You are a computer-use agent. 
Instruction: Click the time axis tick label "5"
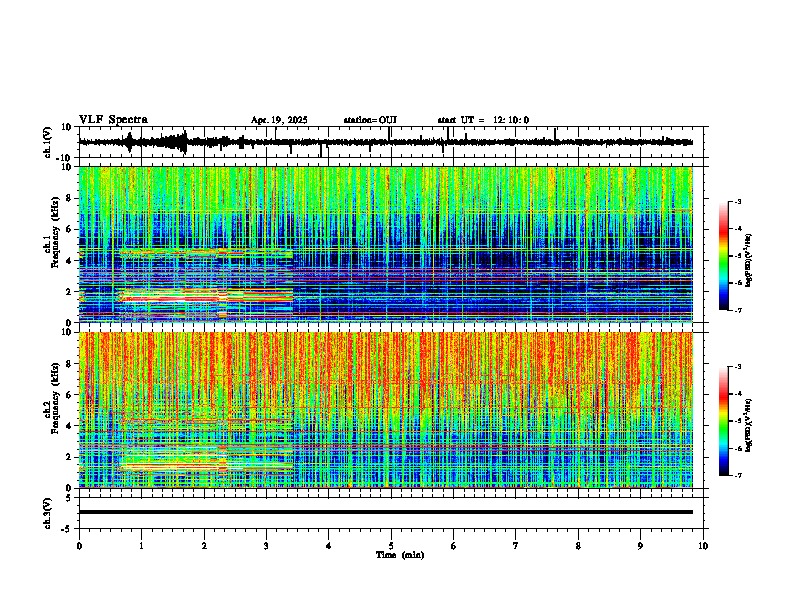[x=391, y=546]
